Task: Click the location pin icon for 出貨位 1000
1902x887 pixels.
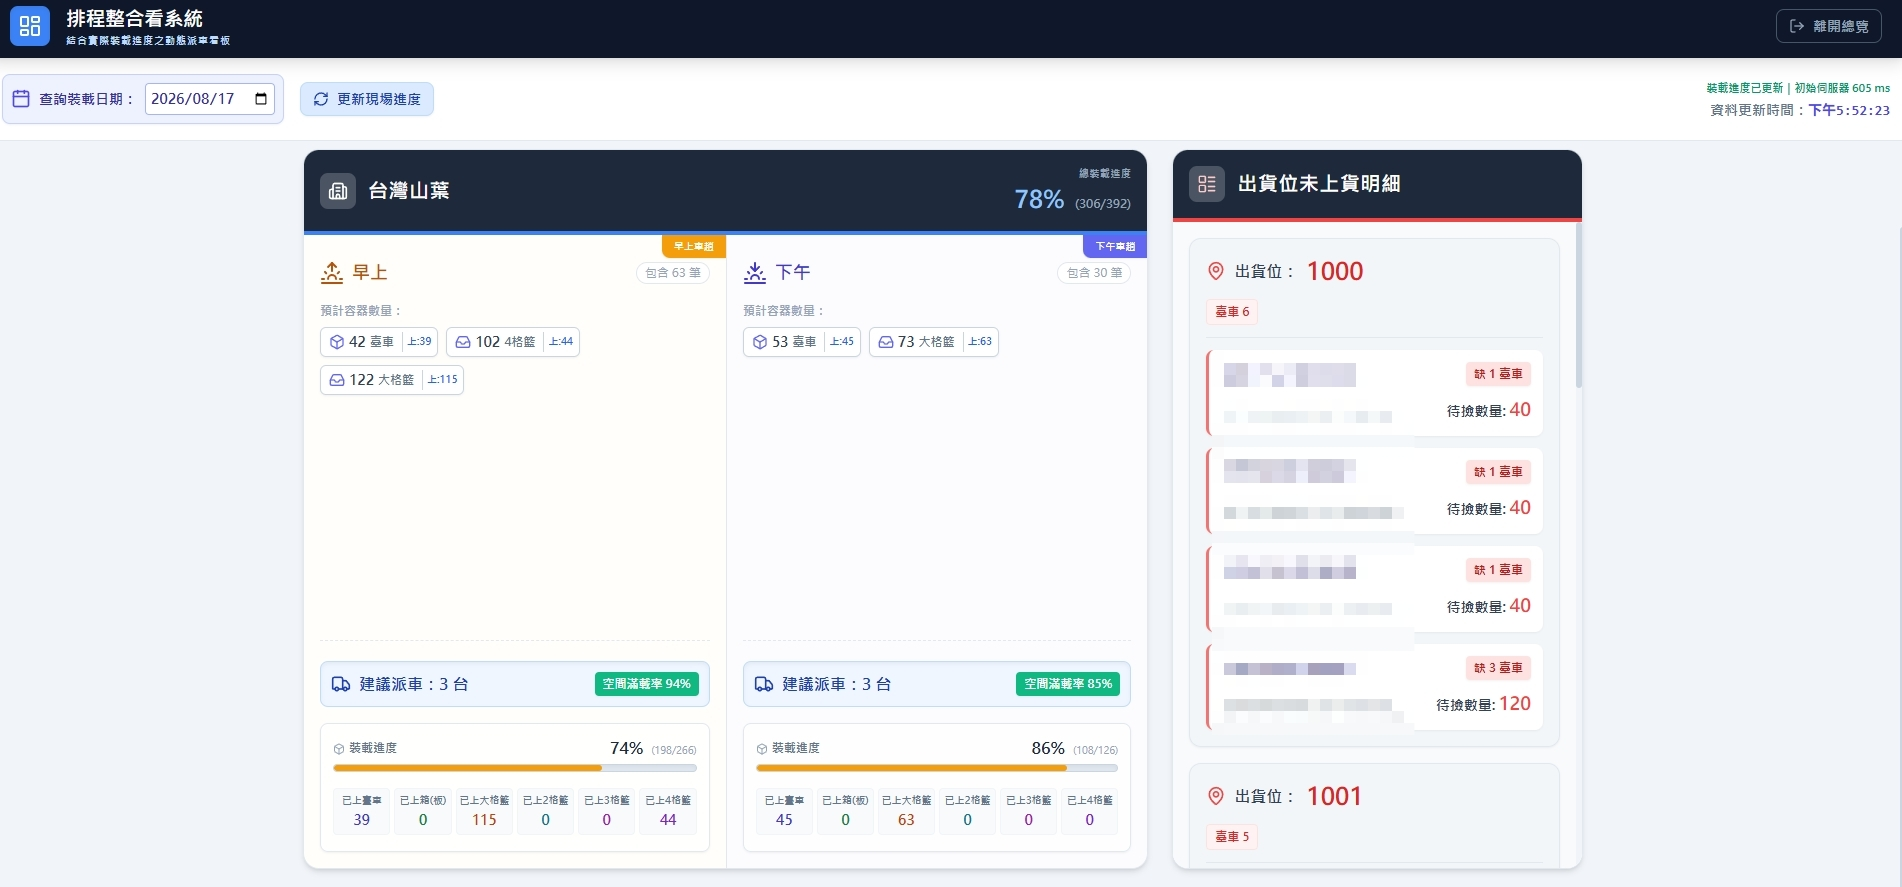Action: tap(1216, 271)
